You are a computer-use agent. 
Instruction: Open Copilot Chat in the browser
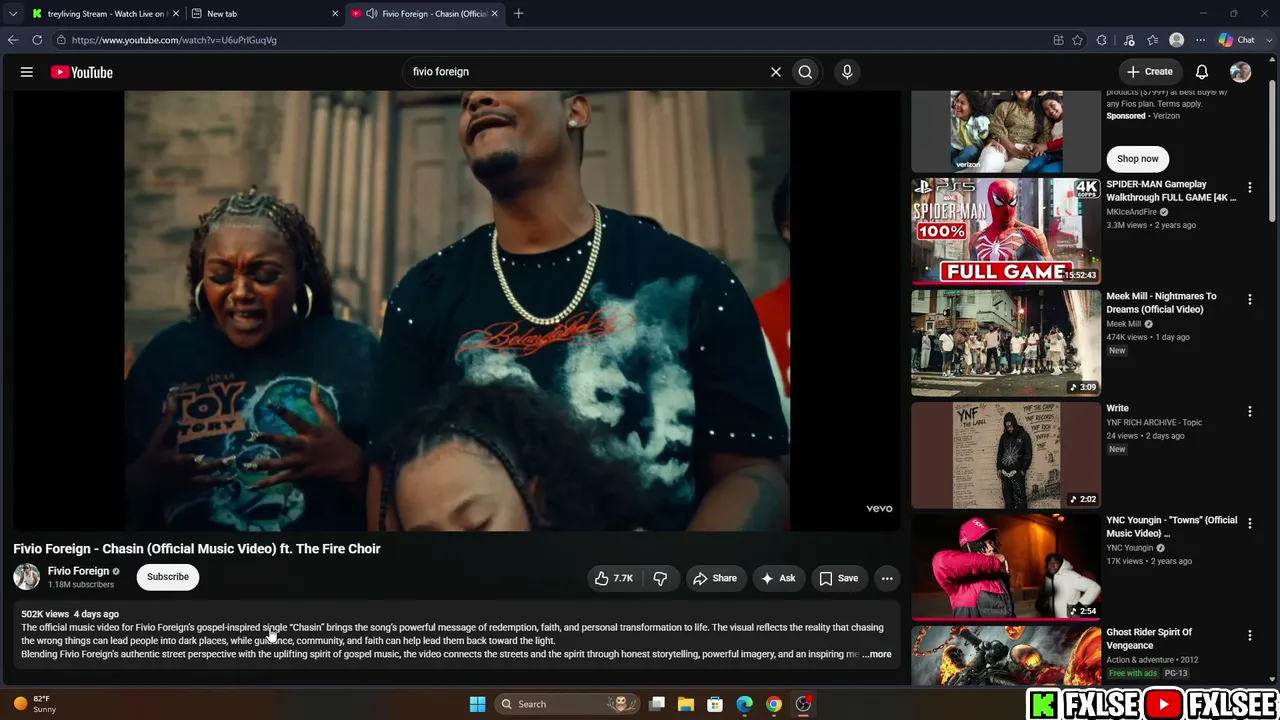coord(1236,40)
